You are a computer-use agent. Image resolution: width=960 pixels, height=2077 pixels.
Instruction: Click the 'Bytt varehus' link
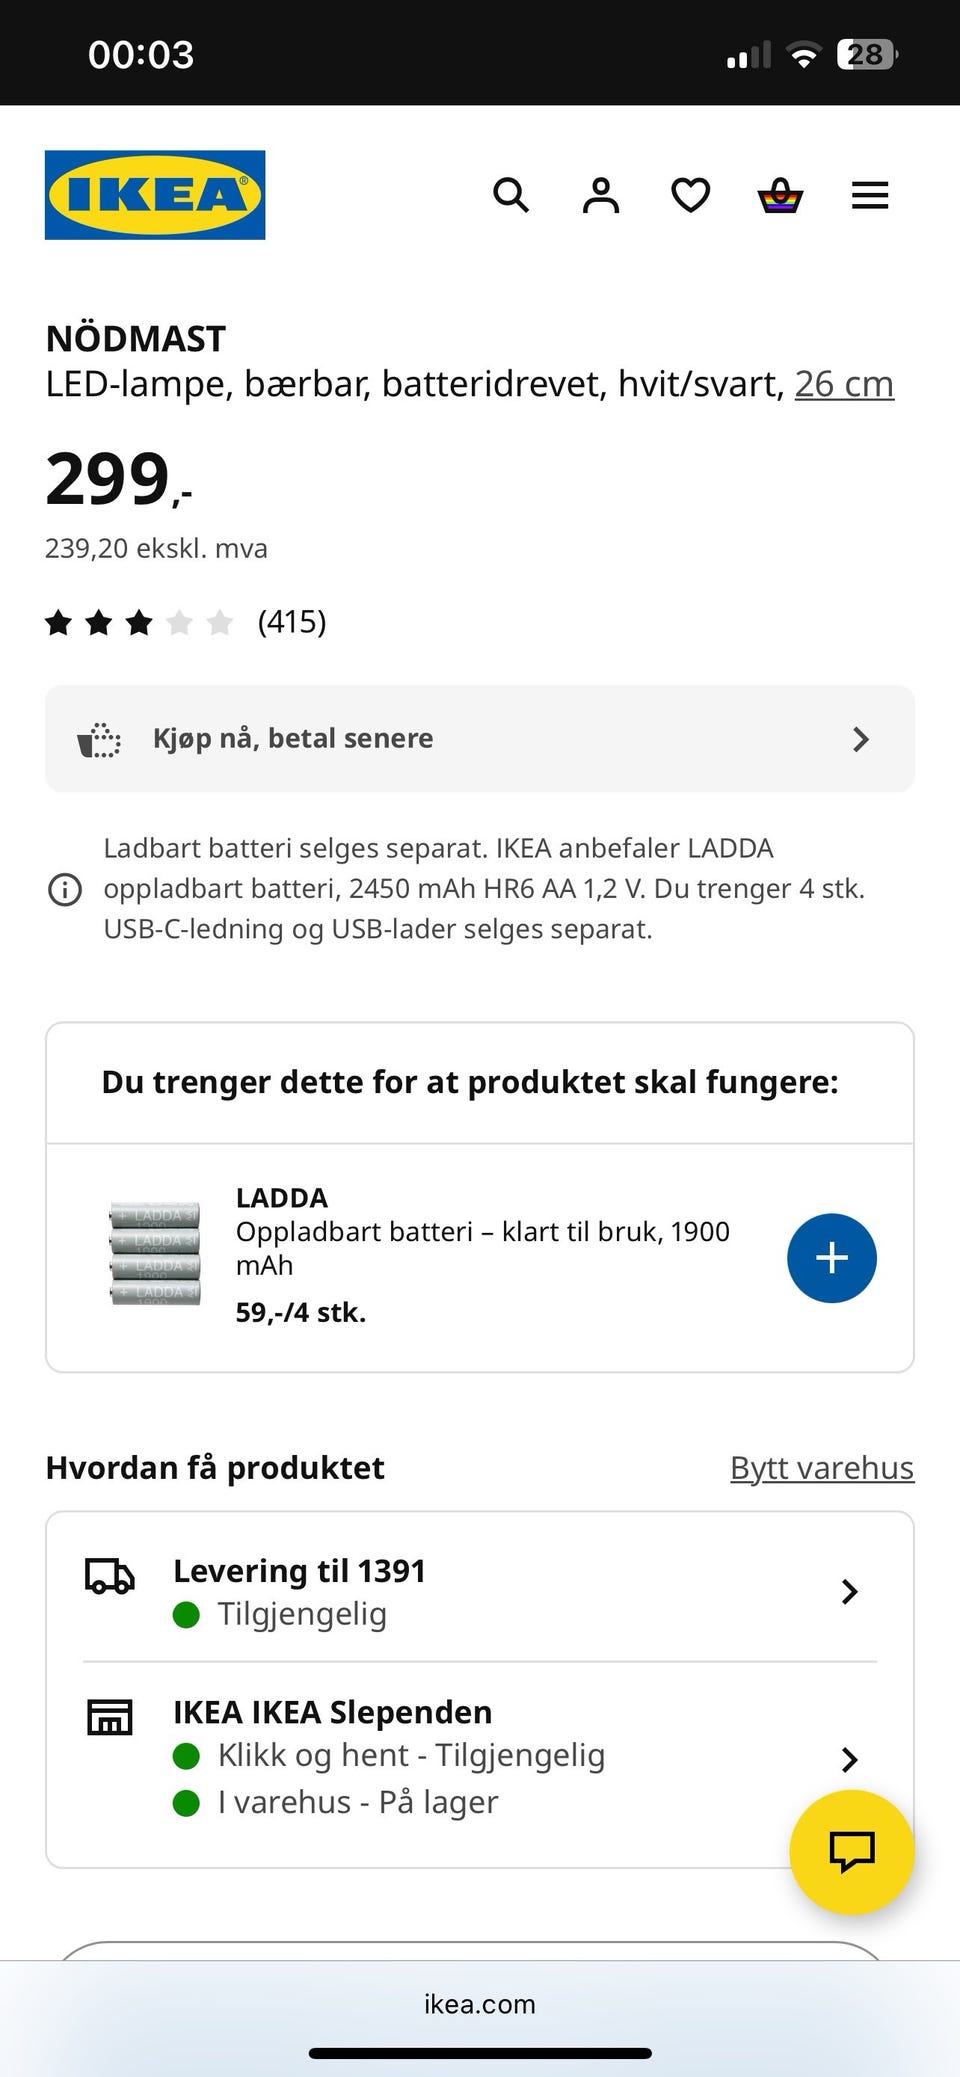pyautogui.click(x=822, y=1467)
